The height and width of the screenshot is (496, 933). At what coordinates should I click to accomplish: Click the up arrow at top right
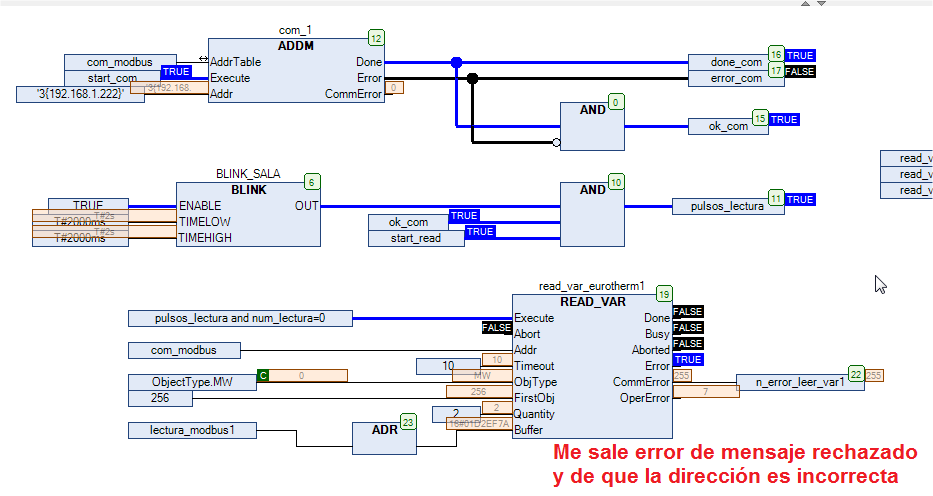coord(805,4)
